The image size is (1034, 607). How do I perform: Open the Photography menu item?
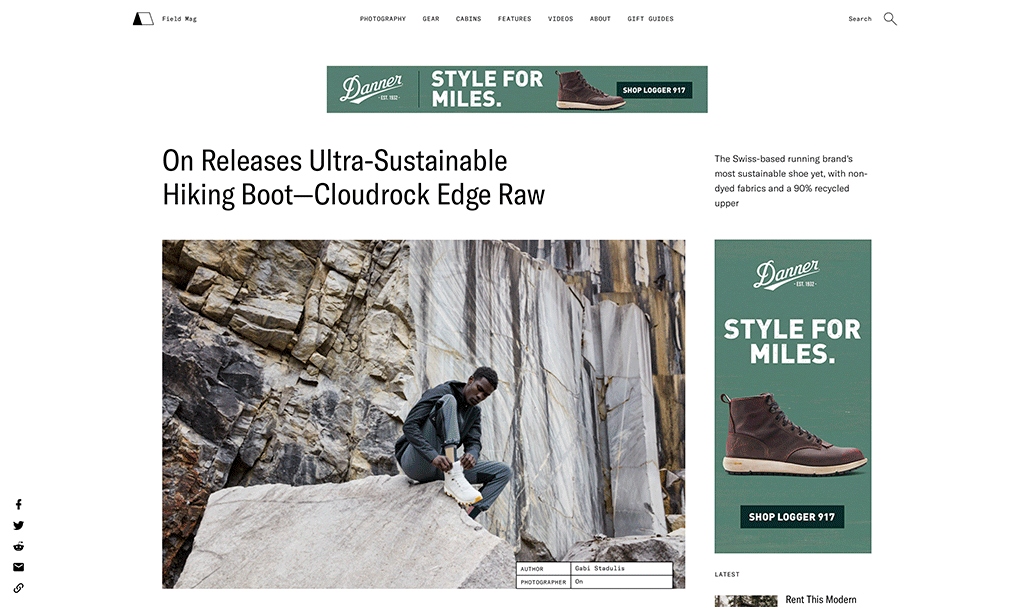[x=382, y=18]
